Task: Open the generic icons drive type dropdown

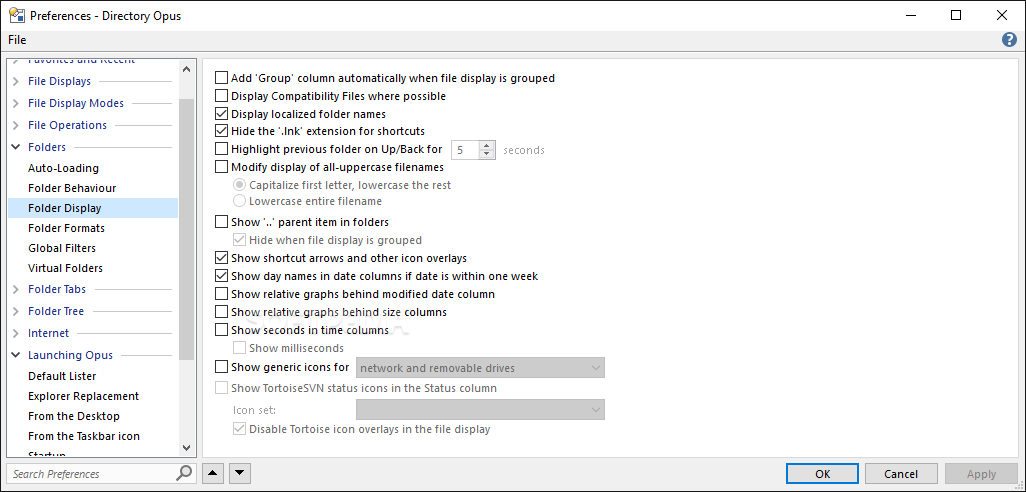Action: coord(480,368)
